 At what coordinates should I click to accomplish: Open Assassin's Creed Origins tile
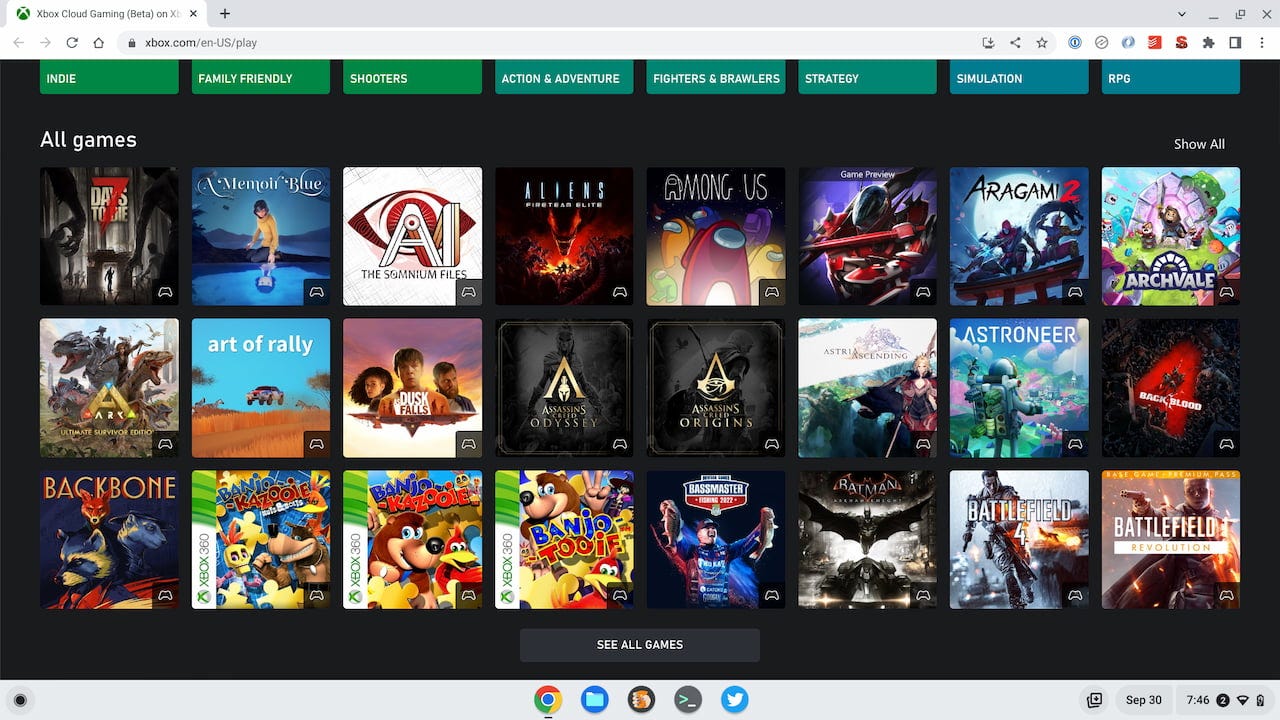(716, 388)
